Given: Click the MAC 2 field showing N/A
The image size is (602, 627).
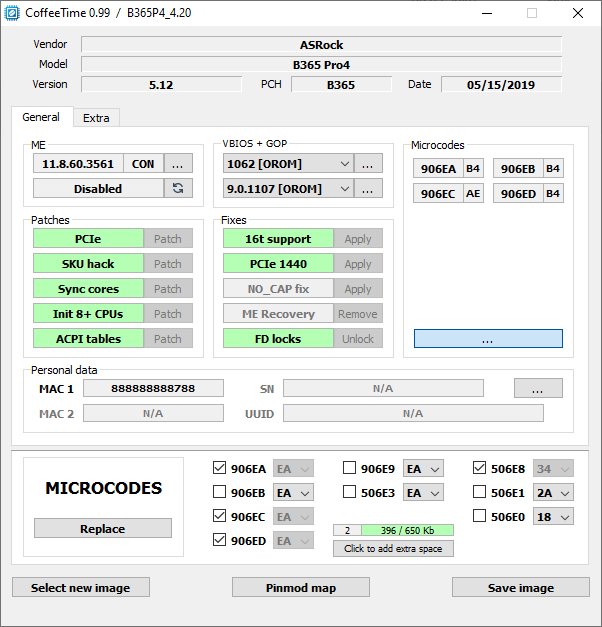Looking at the screenshot, I should tap(153, 413).
